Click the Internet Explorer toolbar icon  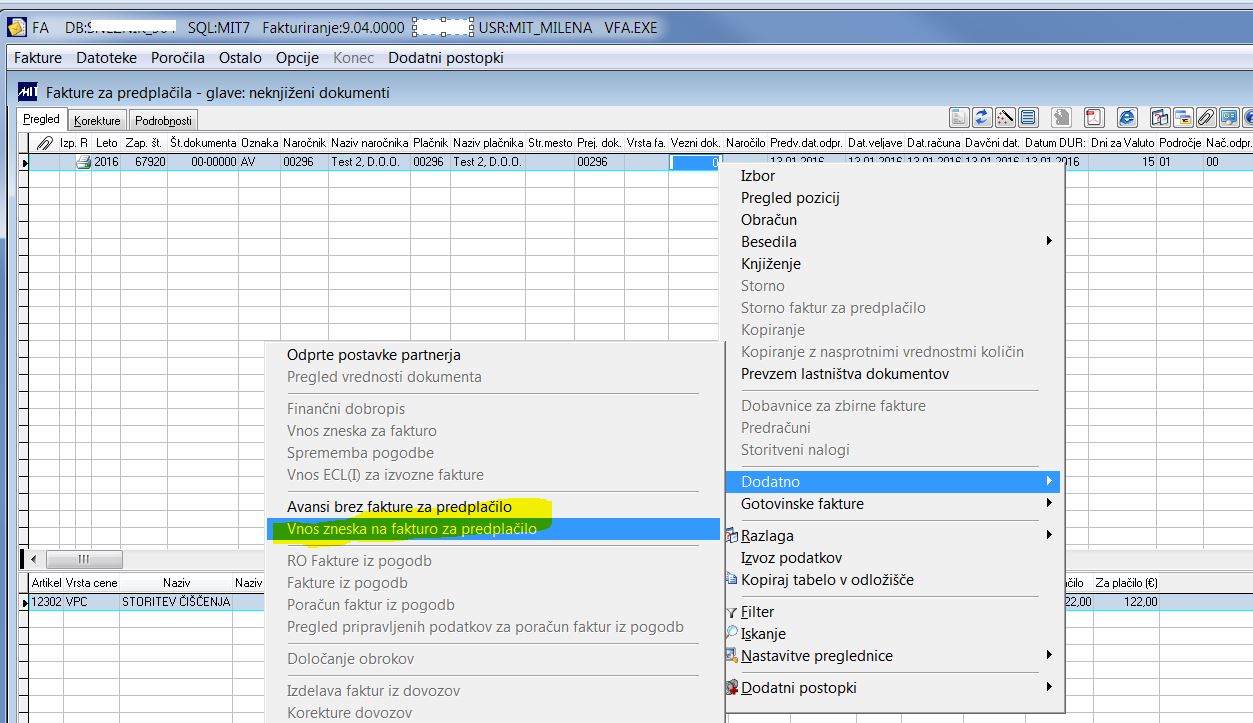tap(1127, 117)
